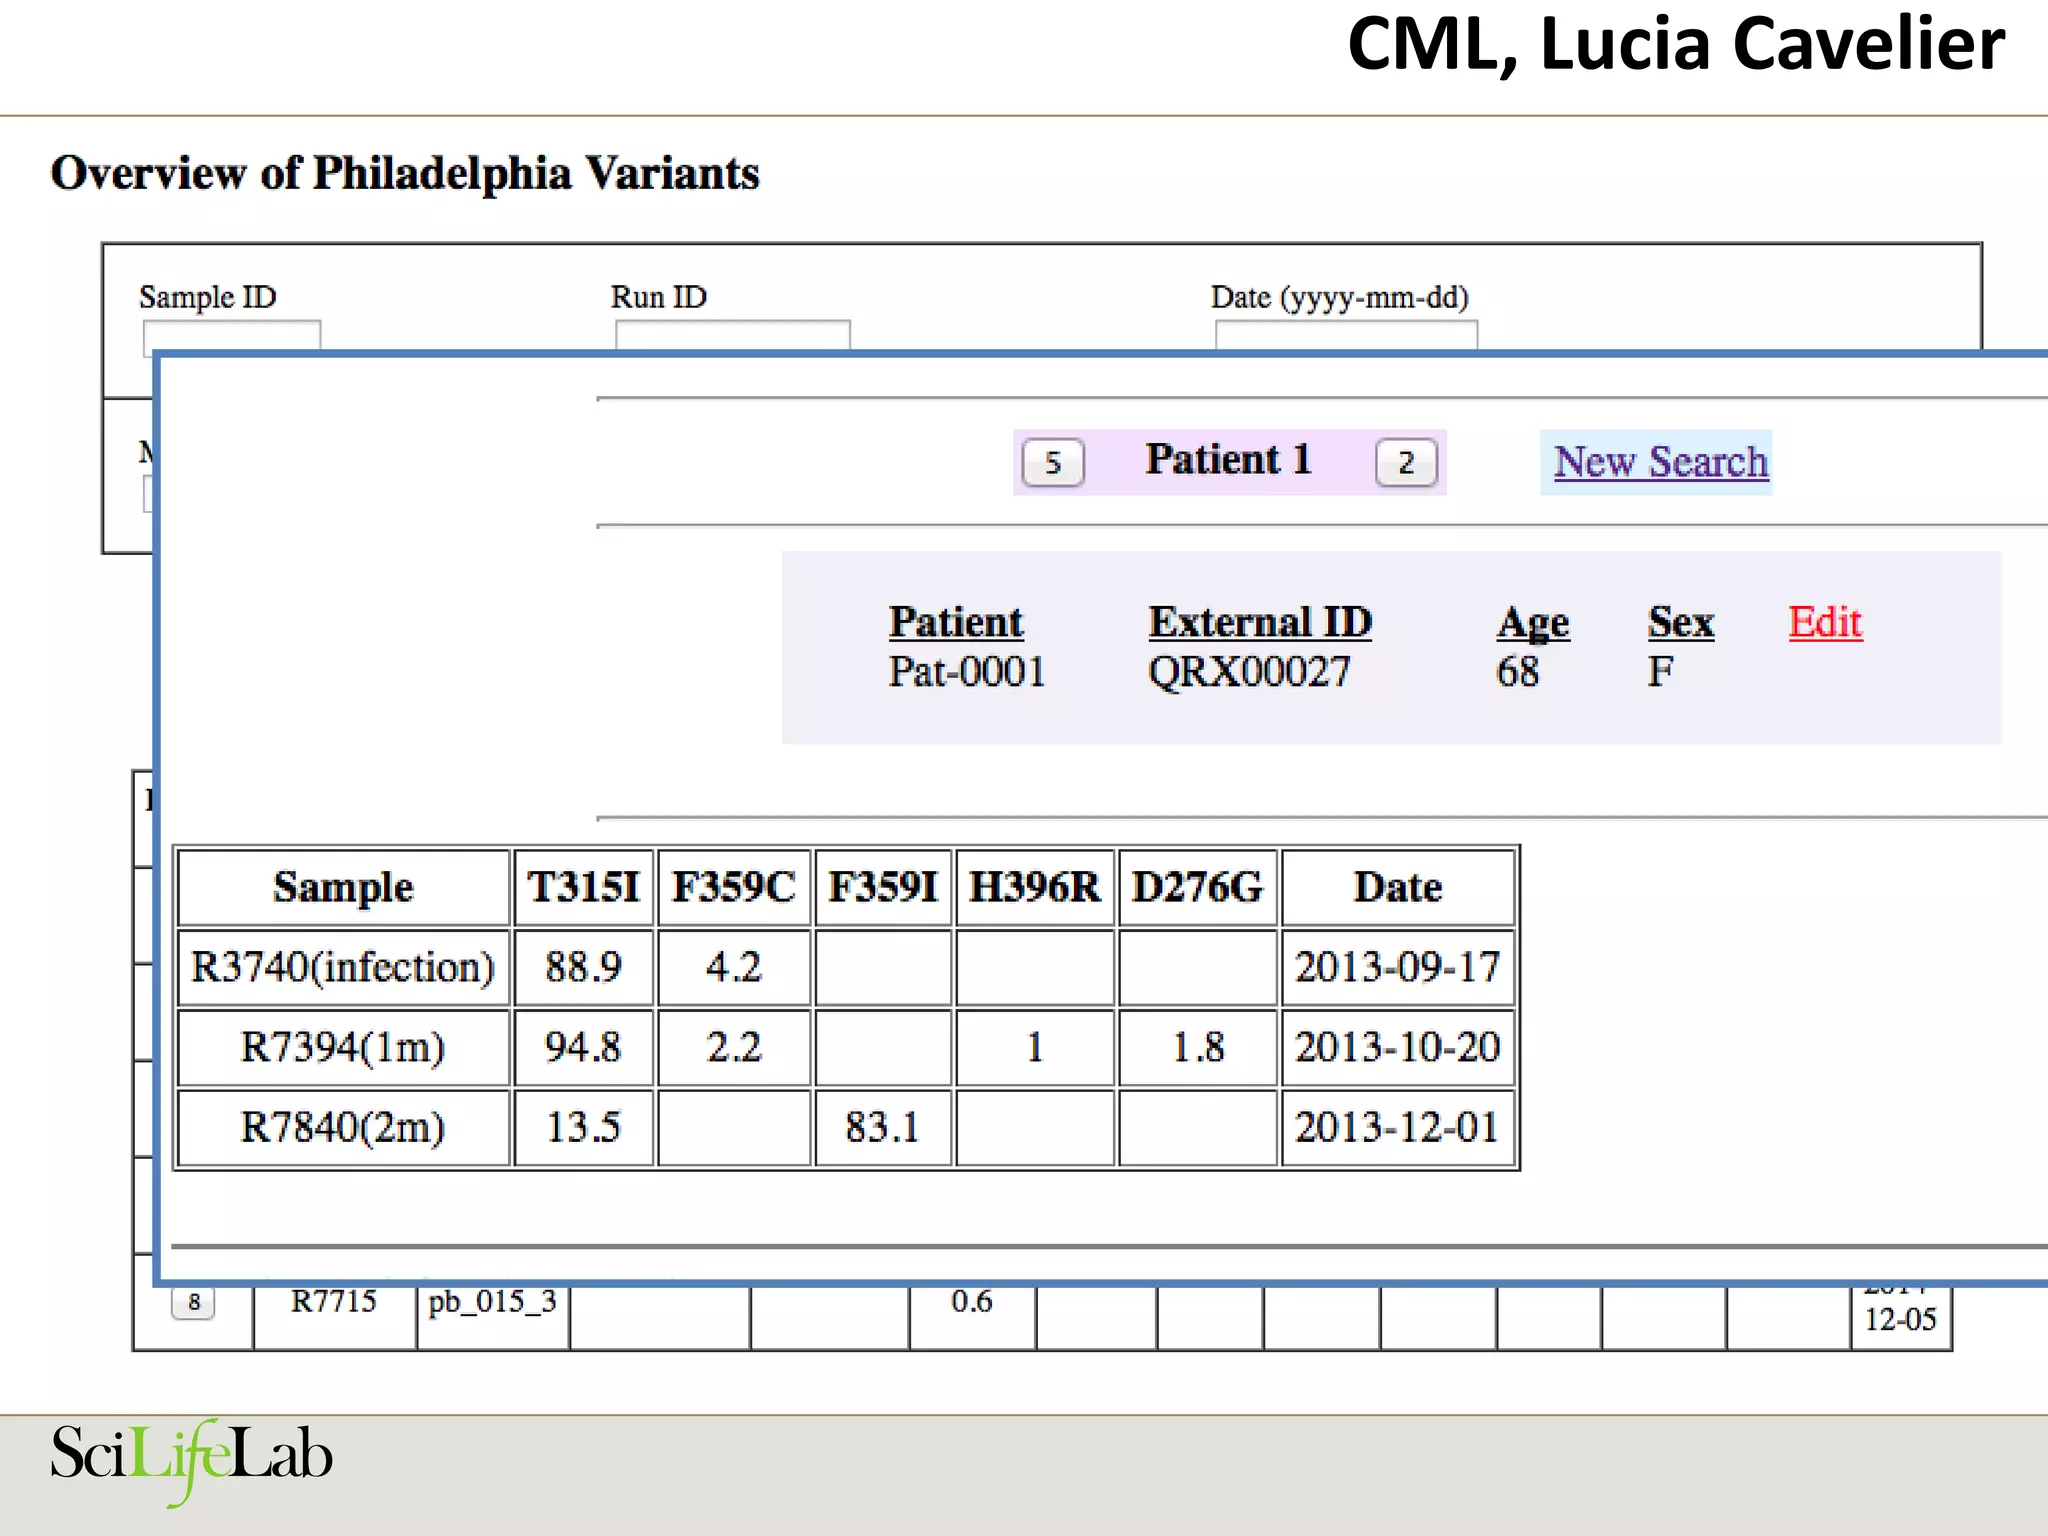This screenshot has height=1536, width=2048.
Task: Click the Sex header link
Action: coord(1681,622)
